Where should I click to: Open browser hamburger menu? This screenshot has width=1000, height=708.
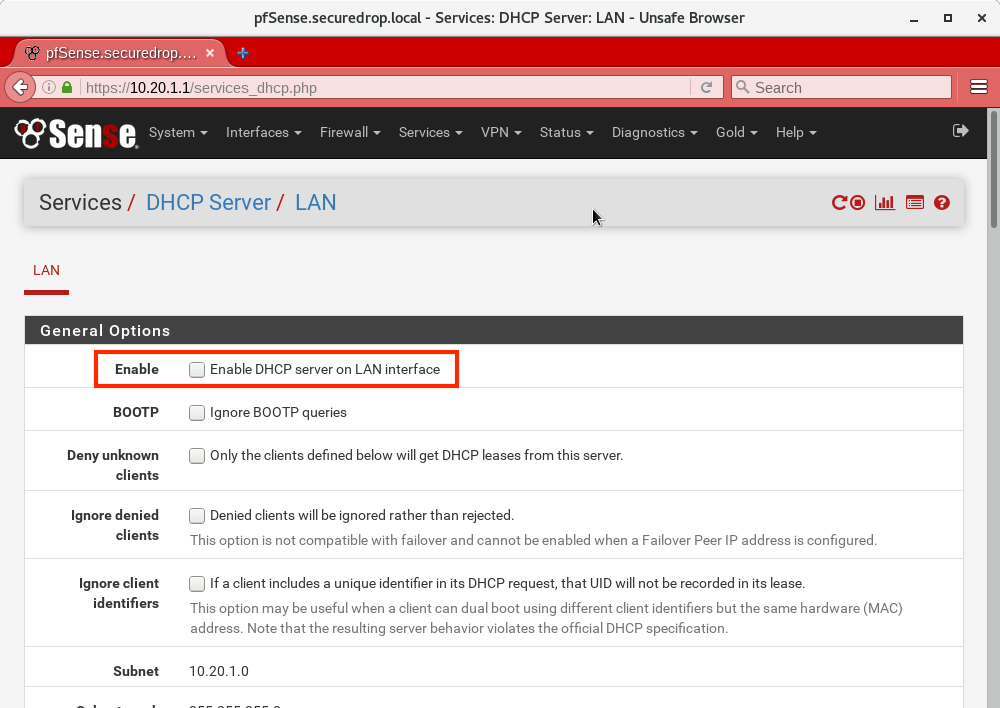click(x=979, y=87)
